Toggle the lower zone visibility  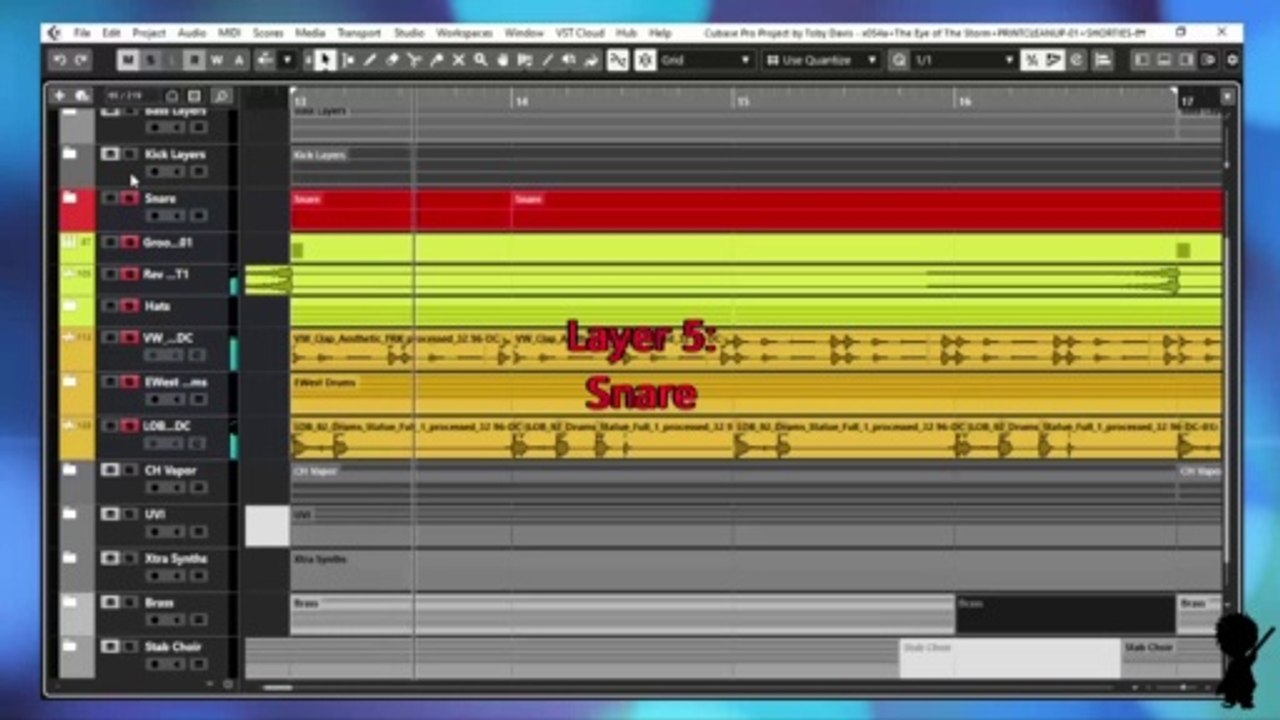1166,60
